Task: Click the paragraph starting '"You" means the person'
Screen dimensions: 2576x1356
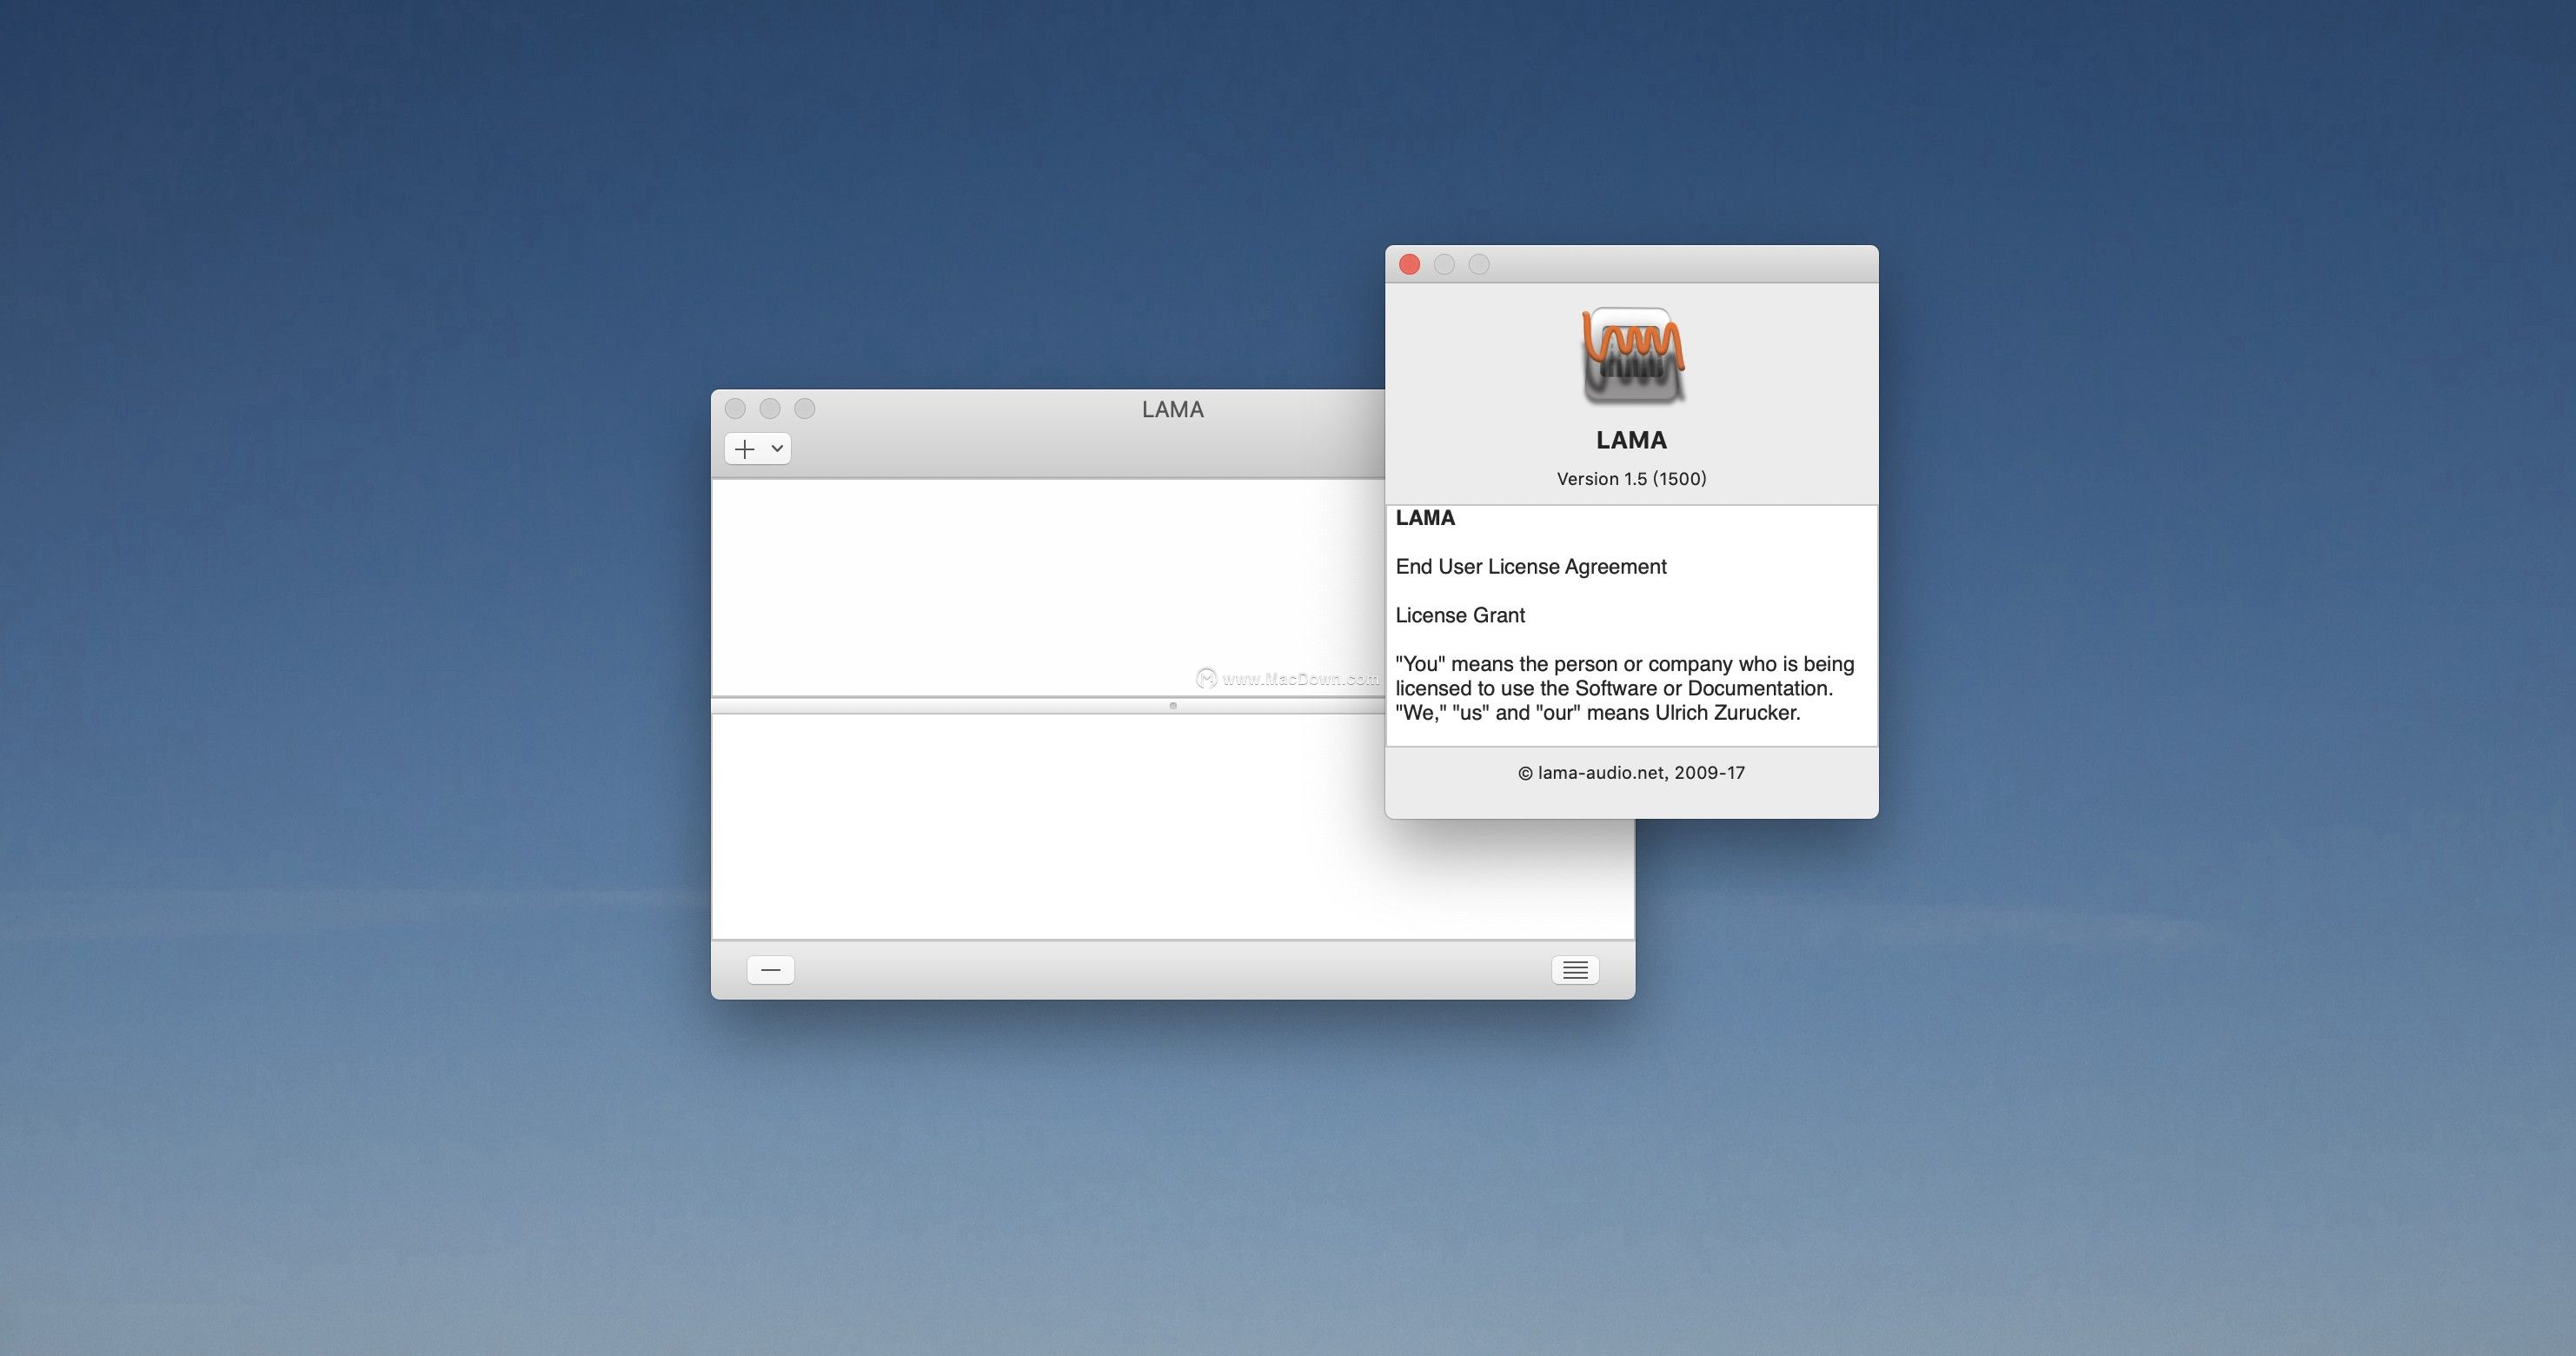Action: [x=1625, y=688]
